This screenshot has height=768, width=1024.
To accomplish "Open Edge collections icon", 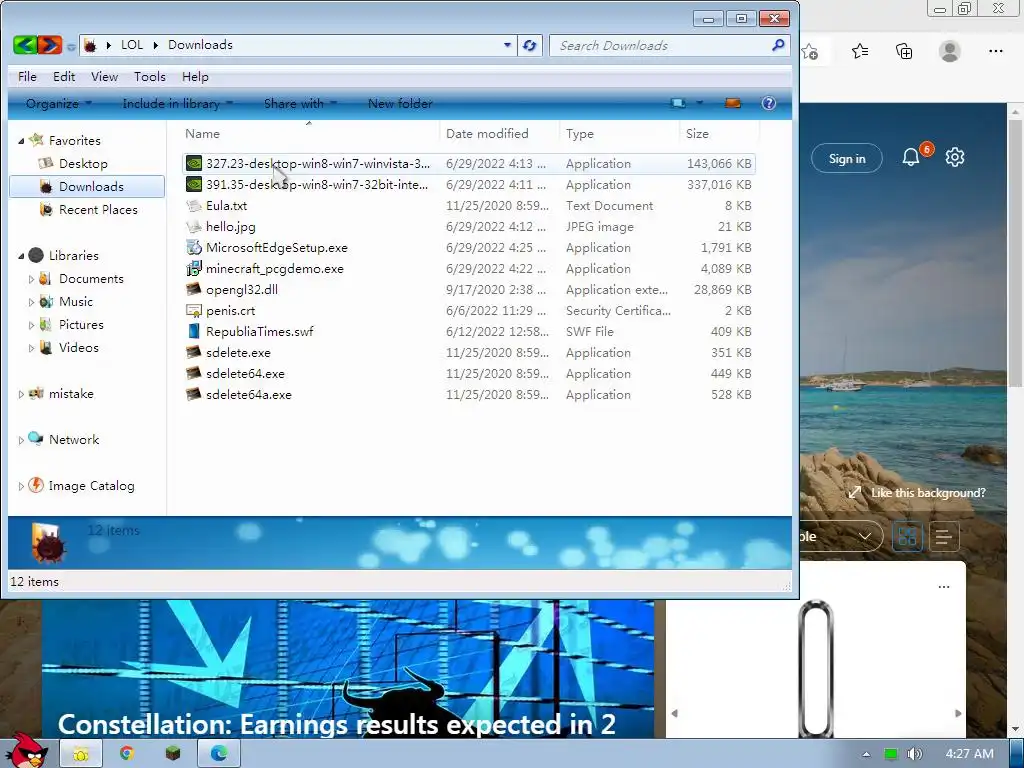I will coord(904,51).
